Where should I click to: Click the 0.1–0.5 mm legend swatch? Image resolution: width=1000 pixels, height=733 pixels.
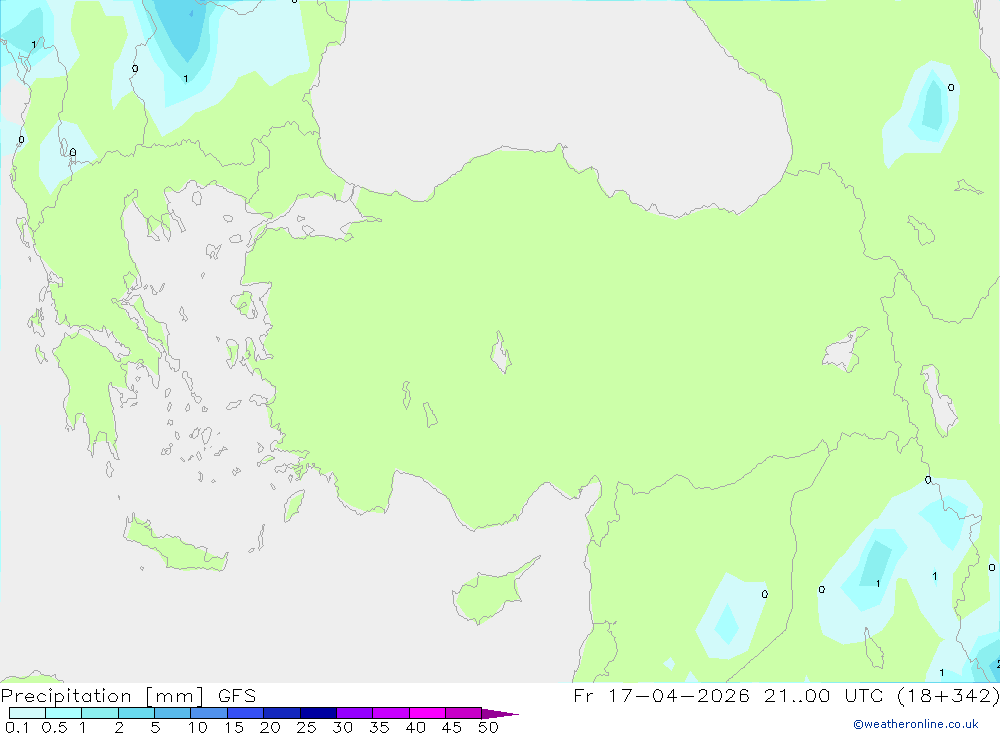pyautogui.click(x=27, y=713)
